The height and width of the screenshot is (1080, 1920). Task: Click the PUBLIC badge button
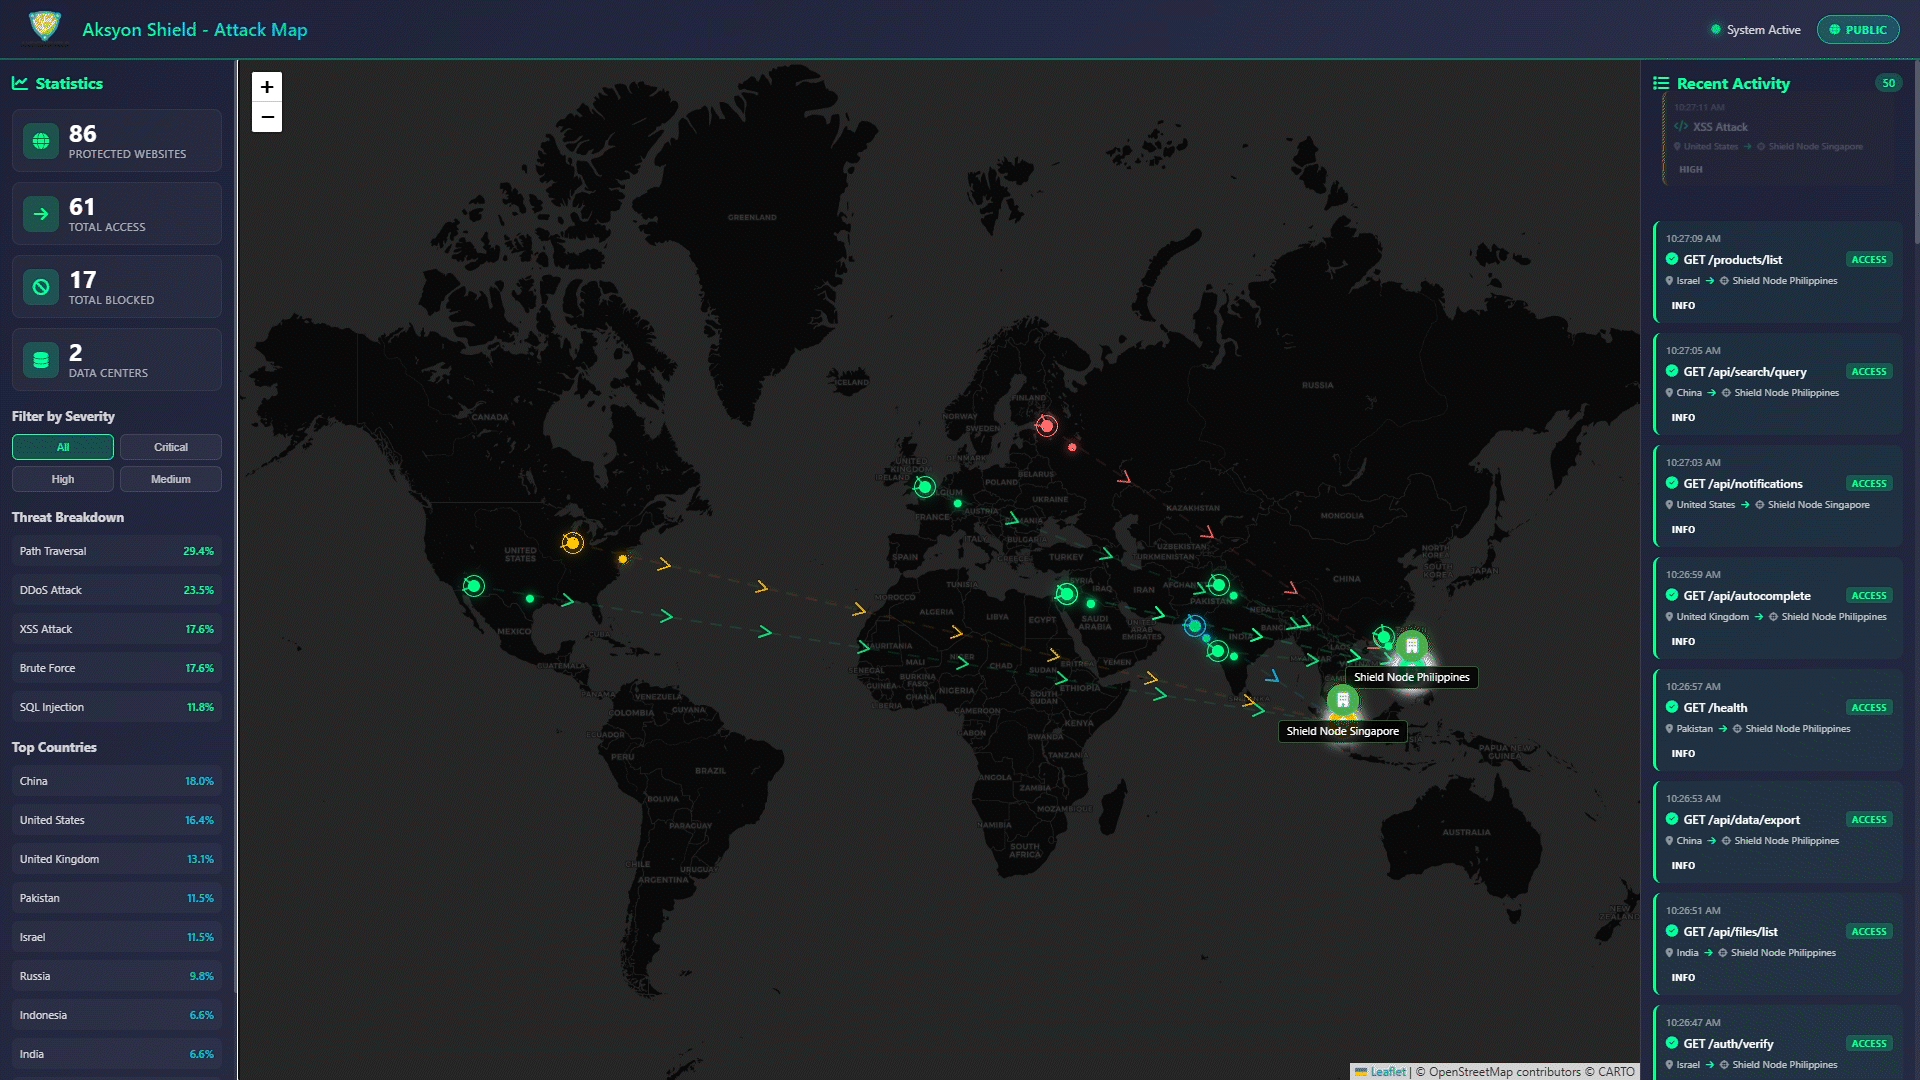click(x=1858, y=30)
